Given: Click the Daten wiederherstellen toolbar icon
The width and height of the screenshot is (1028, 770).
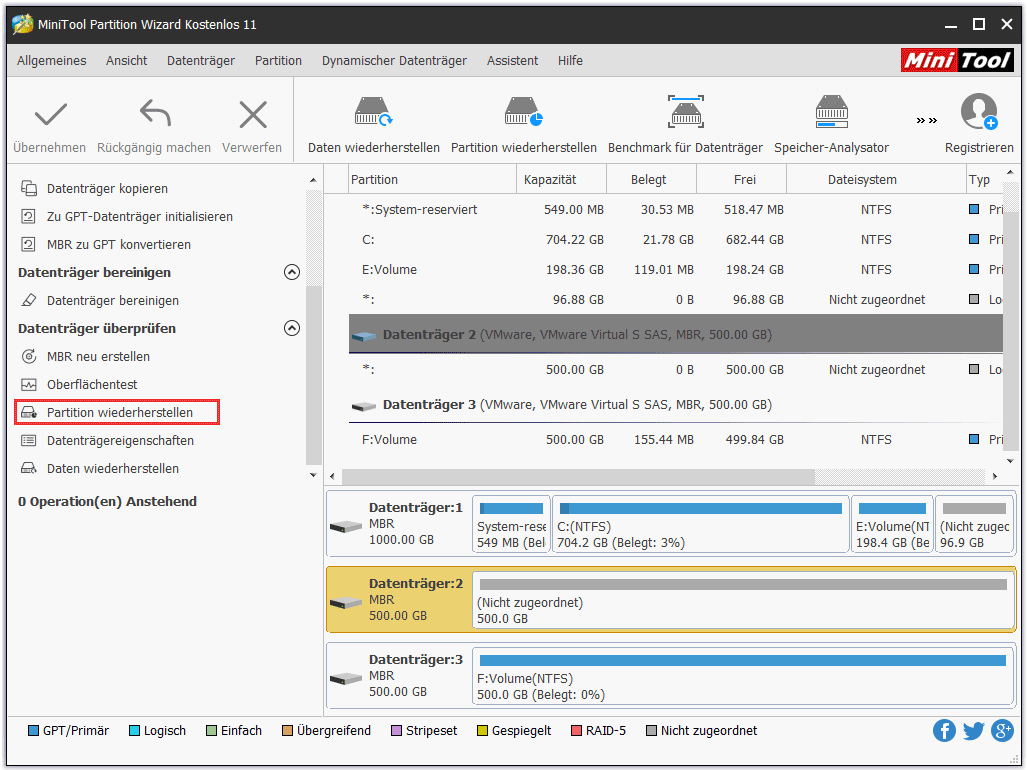Looking at the screenshot, I should pyautogui.click(x=373, y=113).
